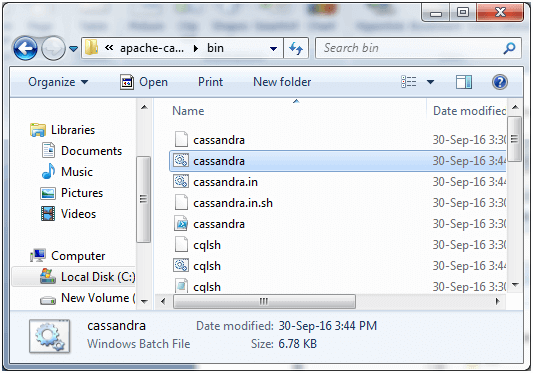Image resolution: width=533 pixels, height=373 pixels.
Task: Select the highlighted cassandra batch file
Action: click(x=337, y=161)
